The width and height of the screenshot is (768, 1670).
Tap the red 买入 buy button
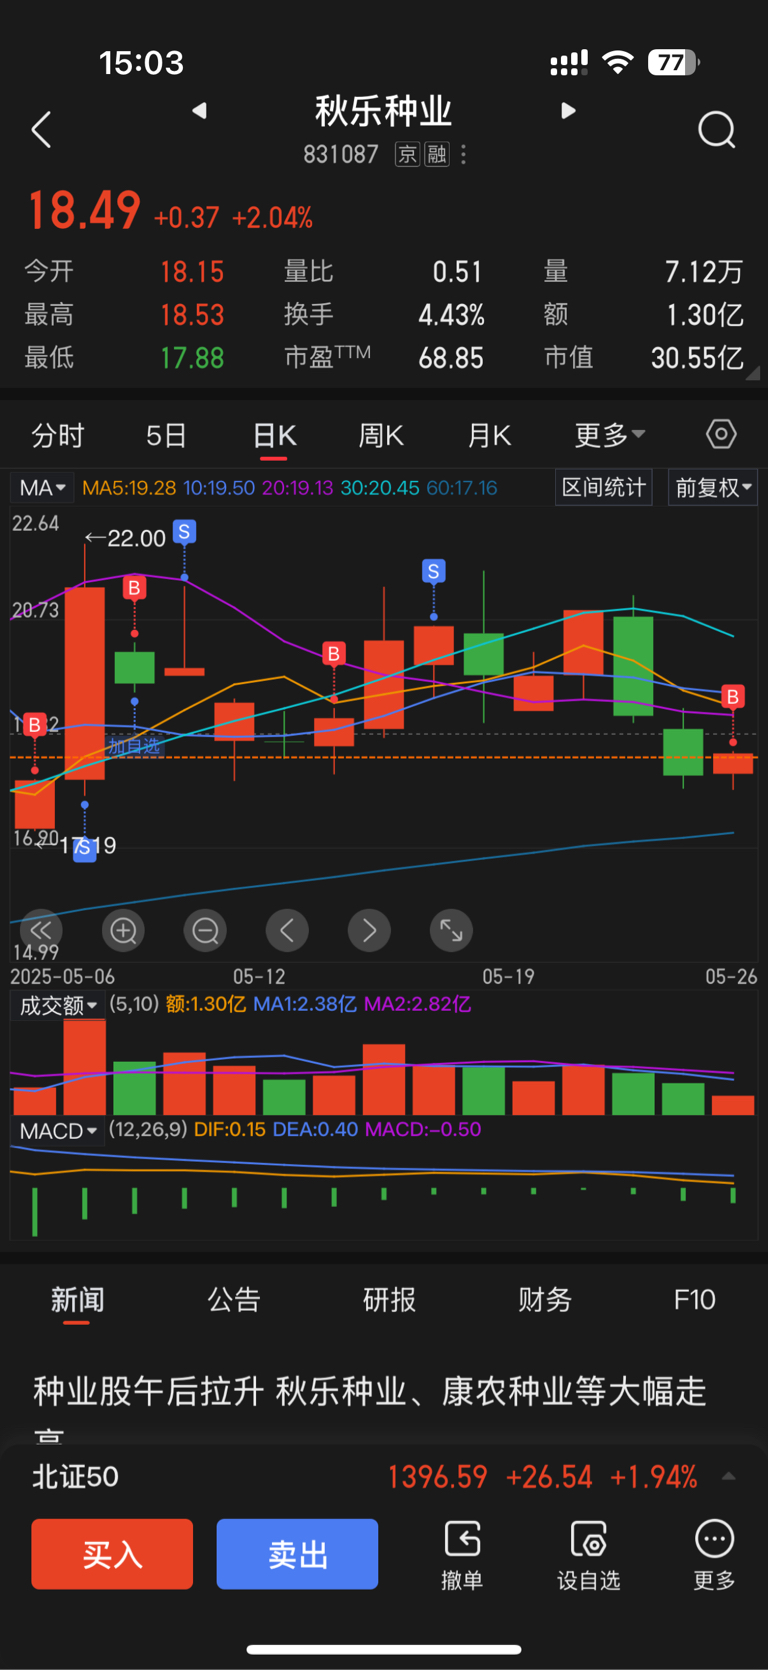112,1554
